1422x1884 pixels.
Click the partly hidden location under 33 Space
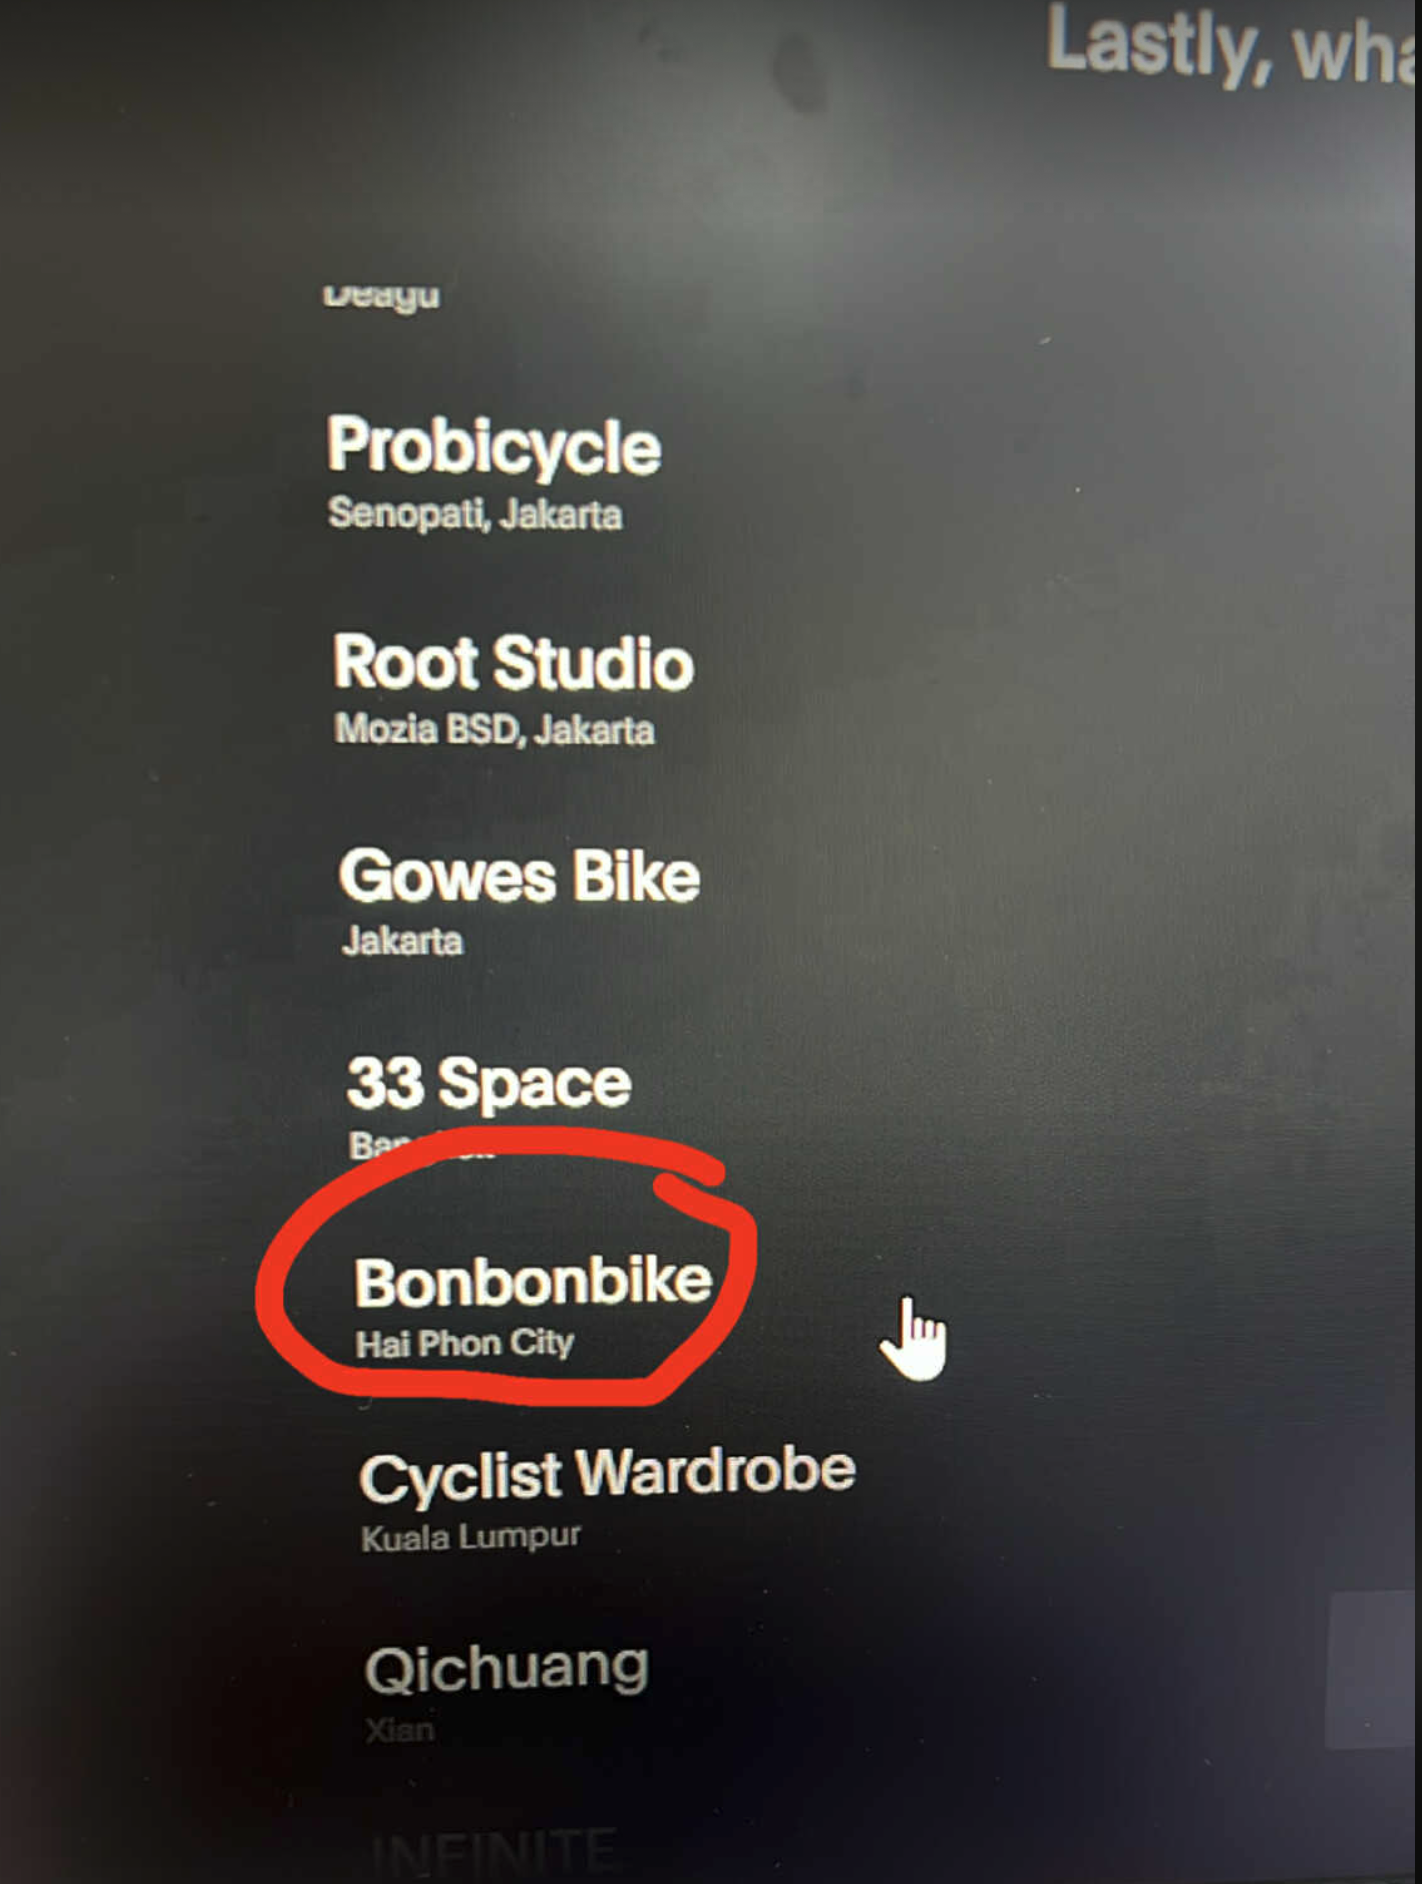(420, 1144)
